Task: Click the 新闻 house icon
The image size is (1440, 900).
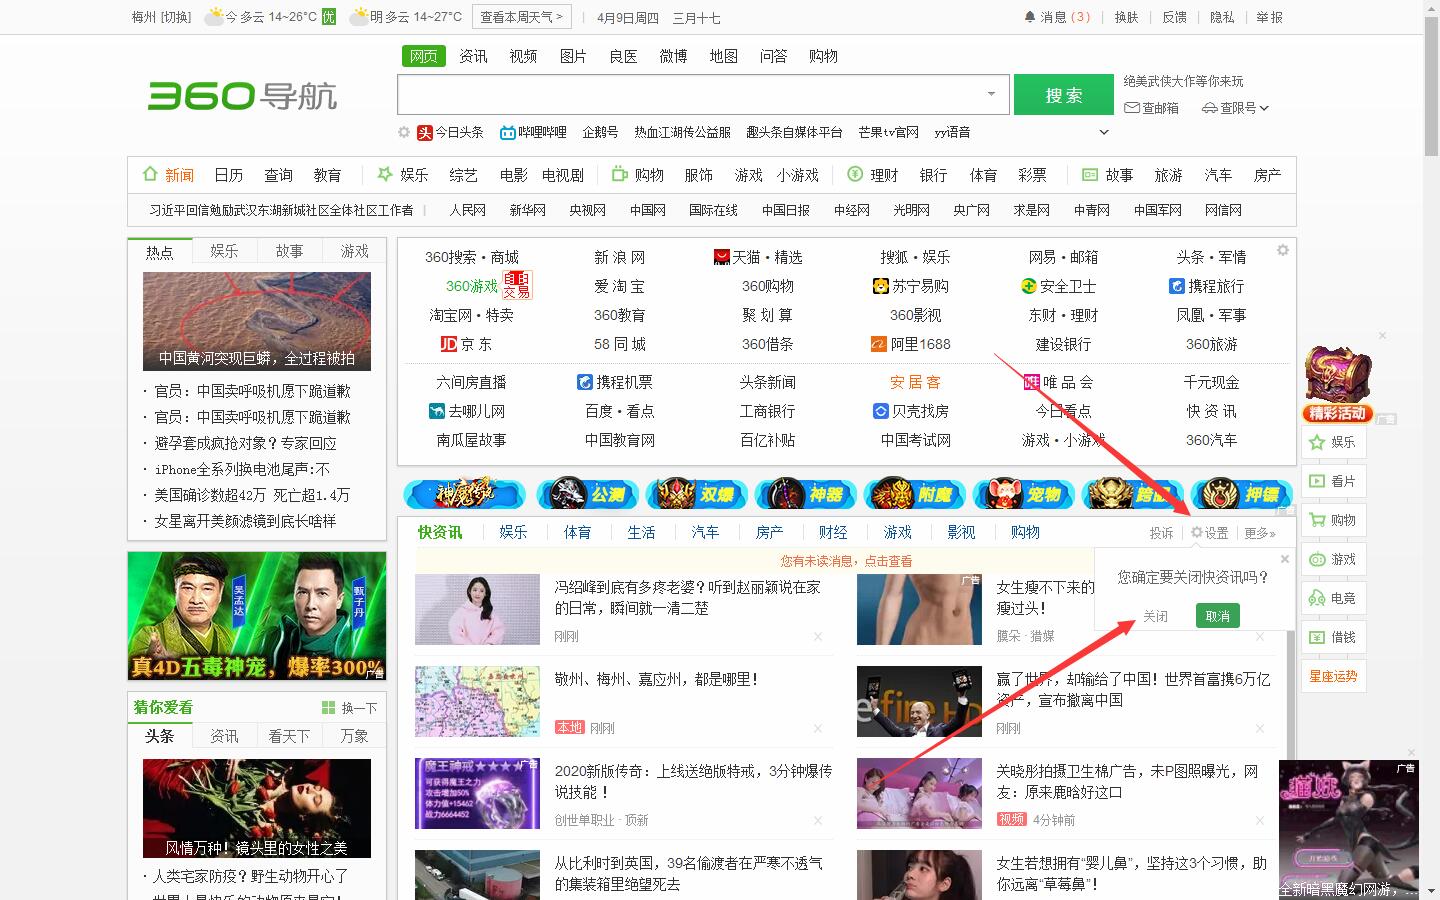Action: pos(150,174)
